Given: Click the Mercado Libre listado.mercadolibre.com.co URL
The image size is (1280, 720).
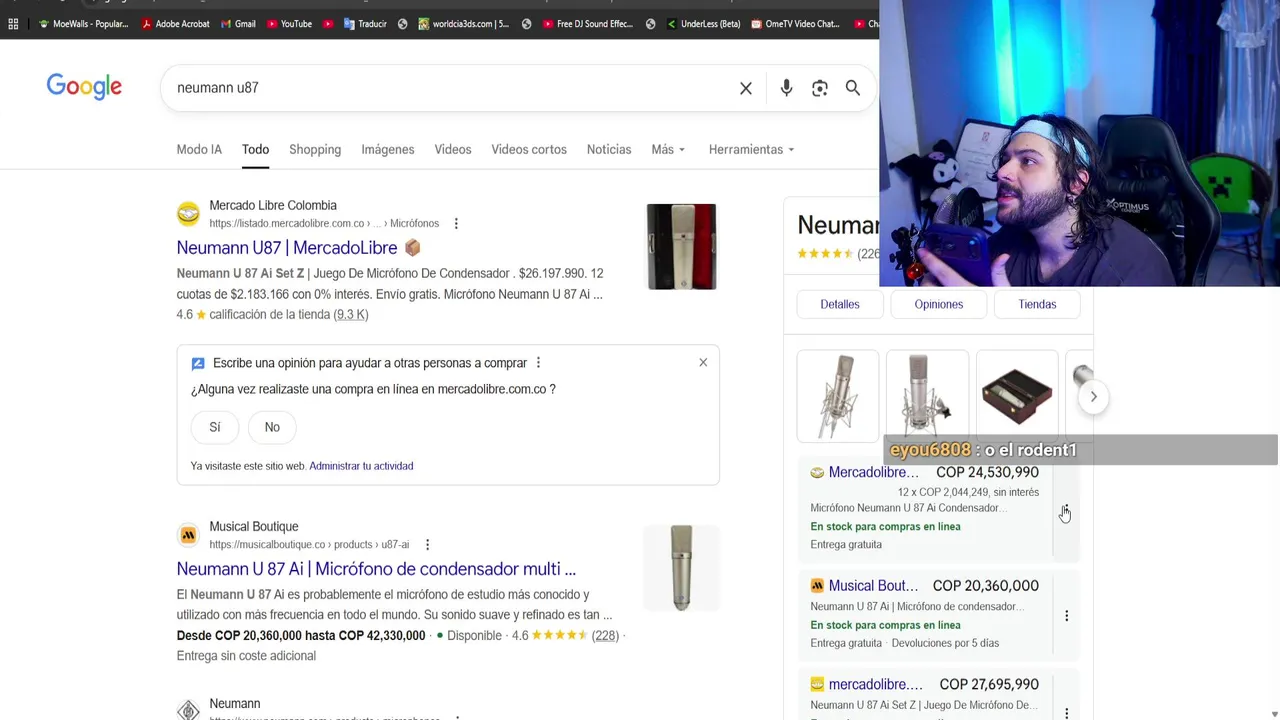Looking at the screenshot, I should point(324,224).
